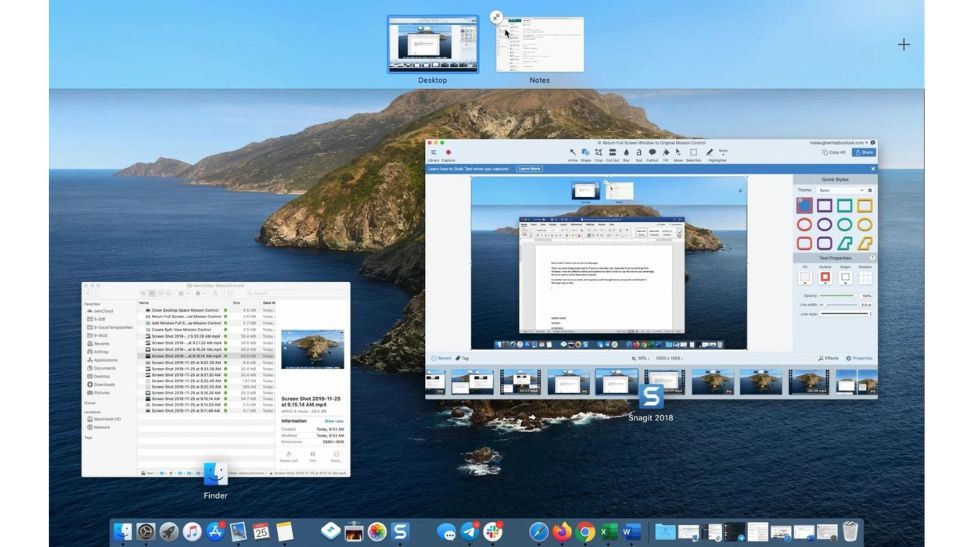
Task: Choose the red rounded rectangle quick style
Action: pos(804,243)
